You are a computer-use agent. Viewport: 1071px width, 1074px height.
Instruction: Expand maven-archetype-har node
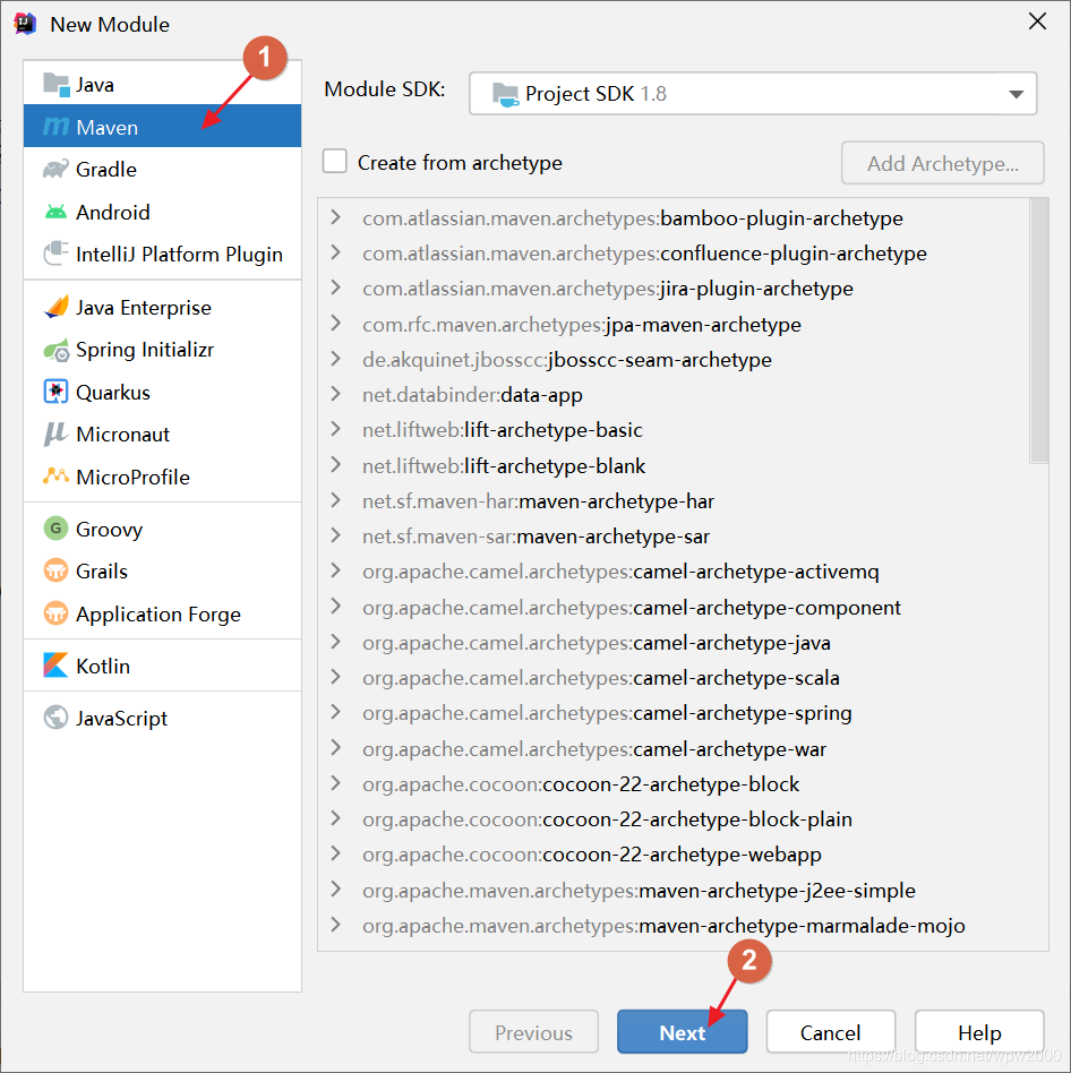336,501
